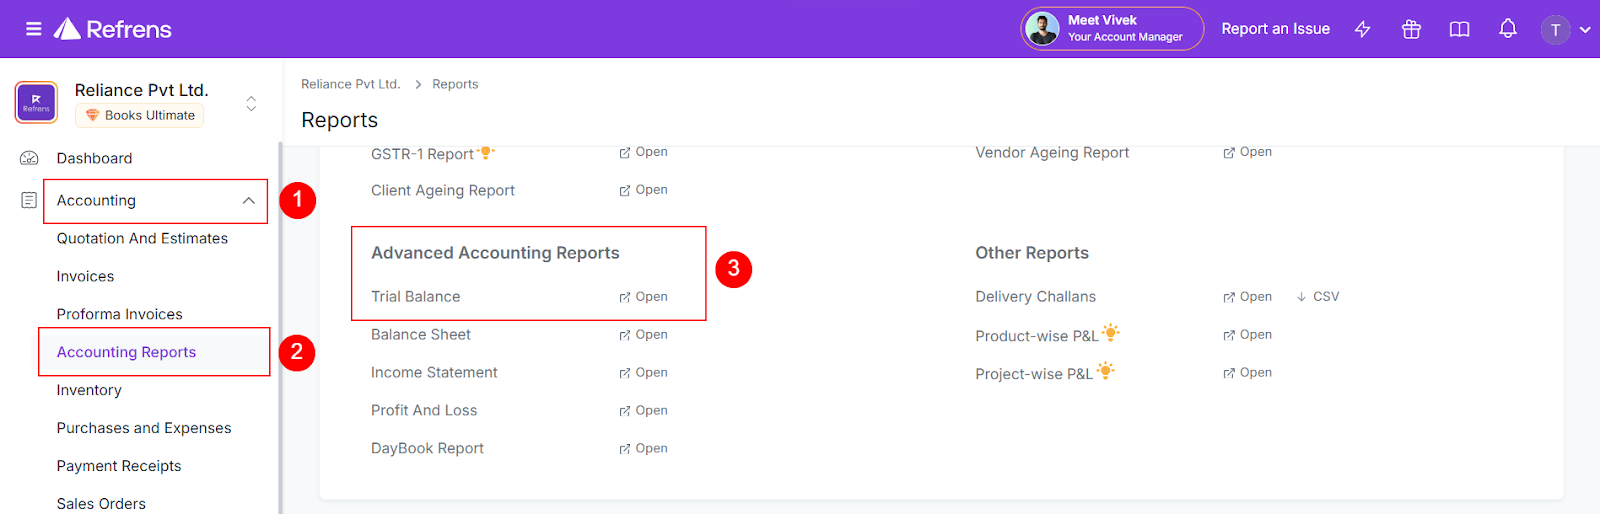Open the hamburger menu icon
The height and width of the screenshot is (514, 1600).
click(33, 29)
